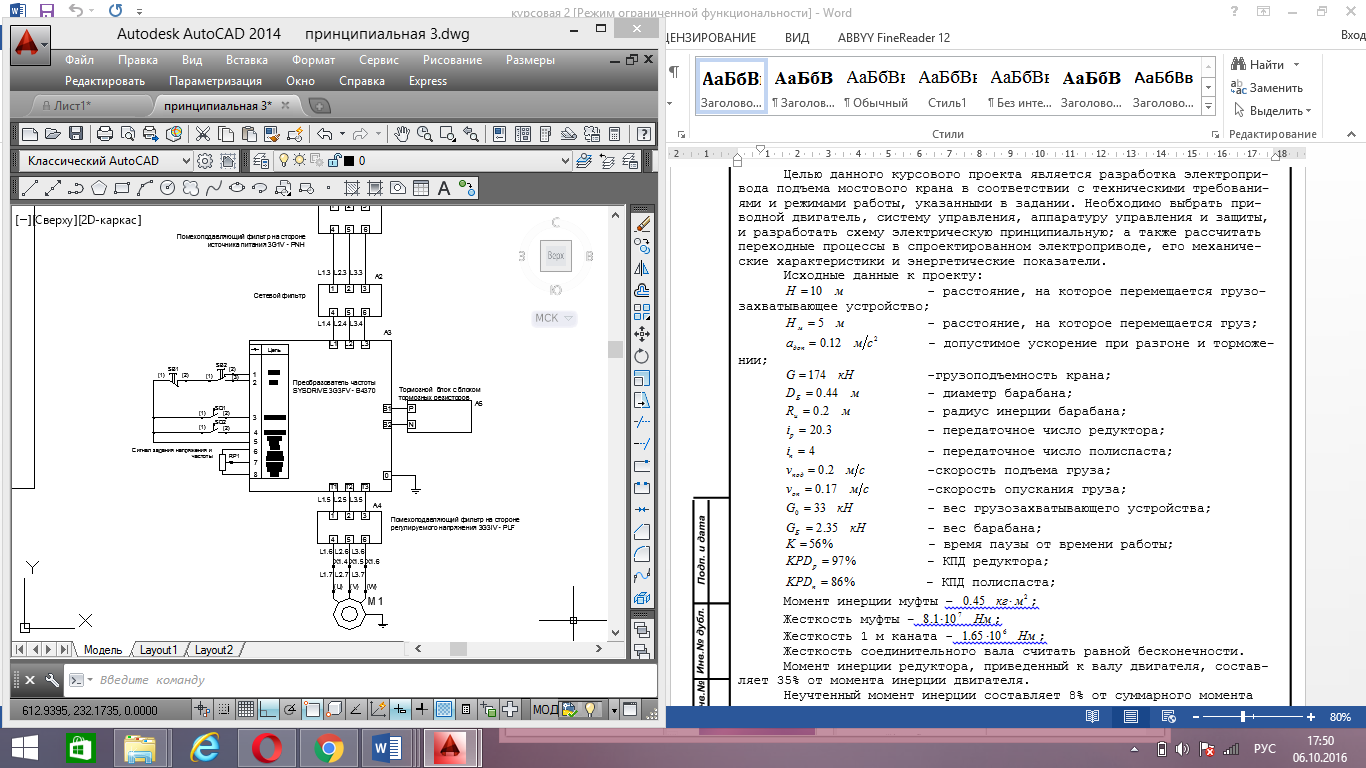This screenshot has width=1366, height=768.
Task: Toggle Grid display in AutoCAD status bar
Action: [246, 710]
